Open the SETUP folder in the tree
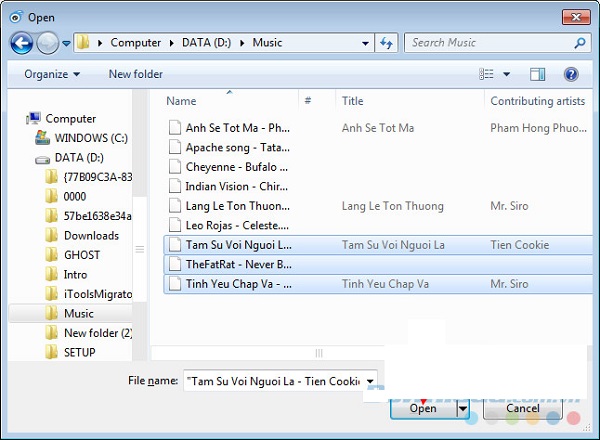This screenshot has width=600, height=440. click(70, 352)
